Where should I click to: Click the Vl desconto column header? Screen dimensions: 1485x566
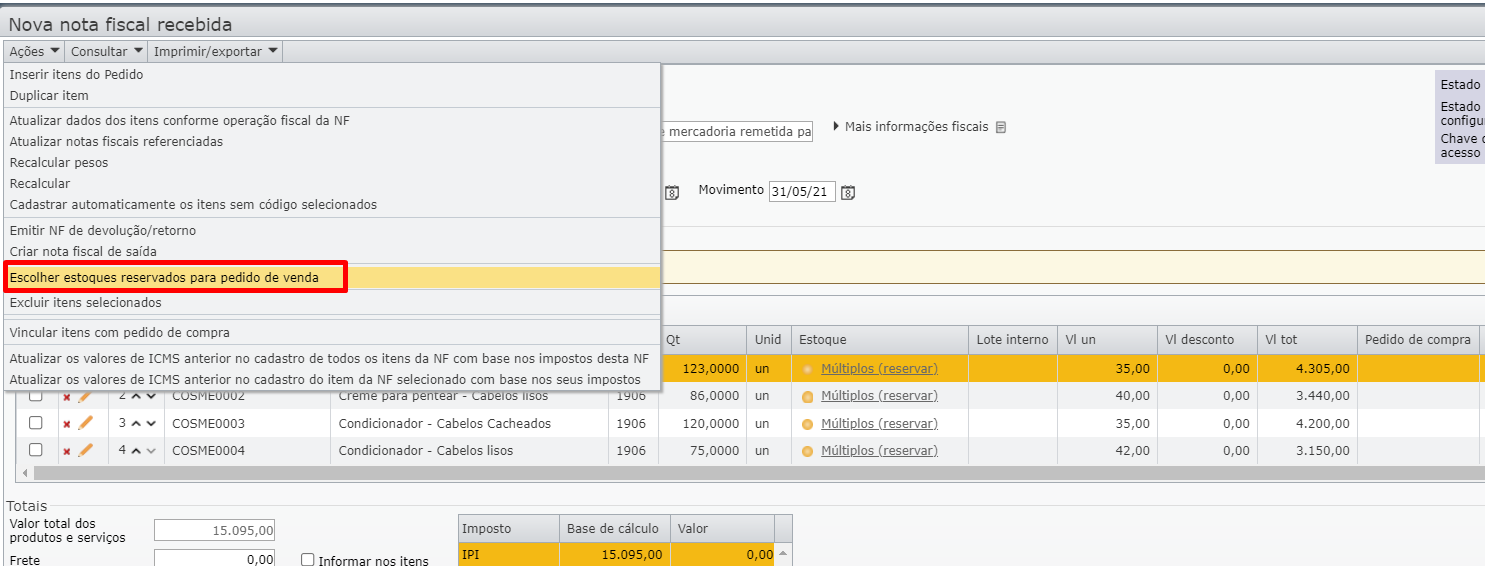tap(1207, 340)
